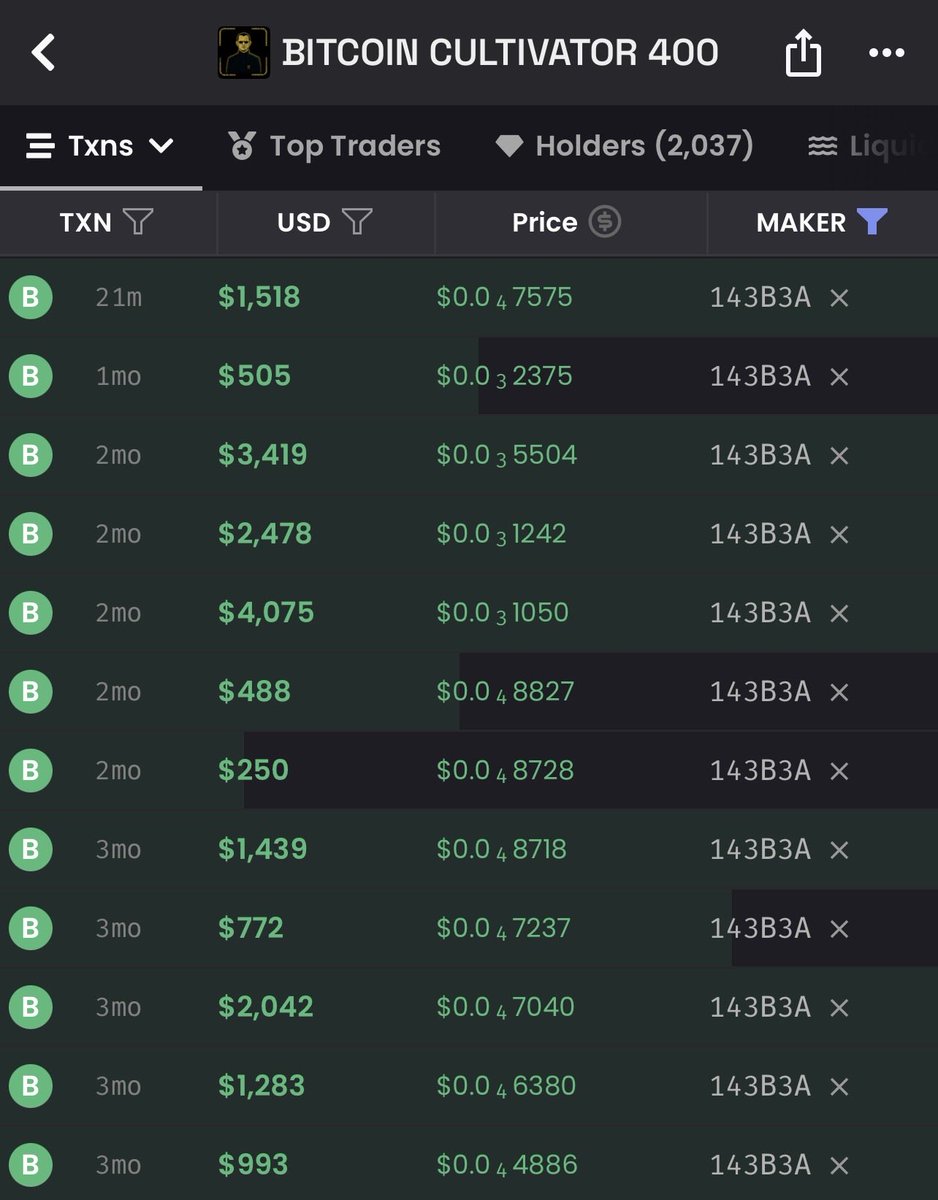Open the partially visible Liquidity tab
938x1200 pixels.
[870, 146]
